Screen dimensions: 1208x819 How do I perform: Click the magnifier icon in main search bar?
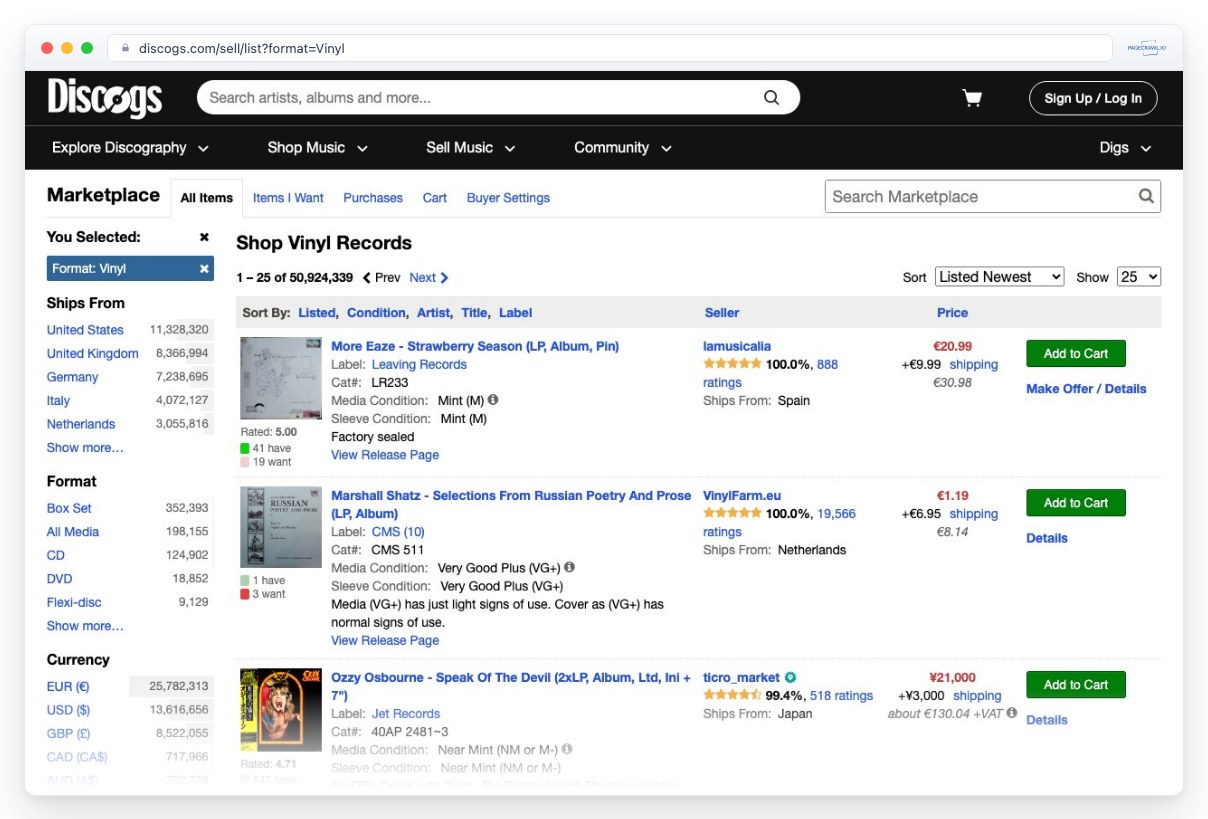click(x=771, y=98)
